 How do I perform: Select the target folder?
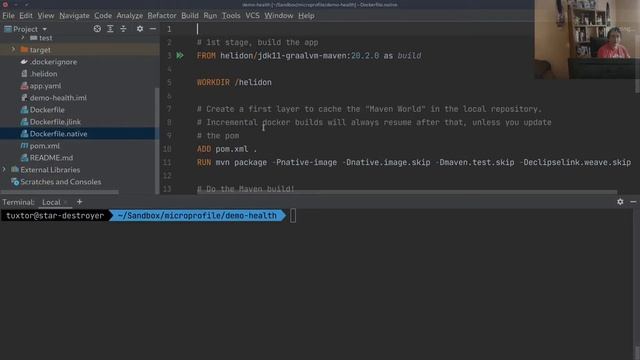[40, 50]
